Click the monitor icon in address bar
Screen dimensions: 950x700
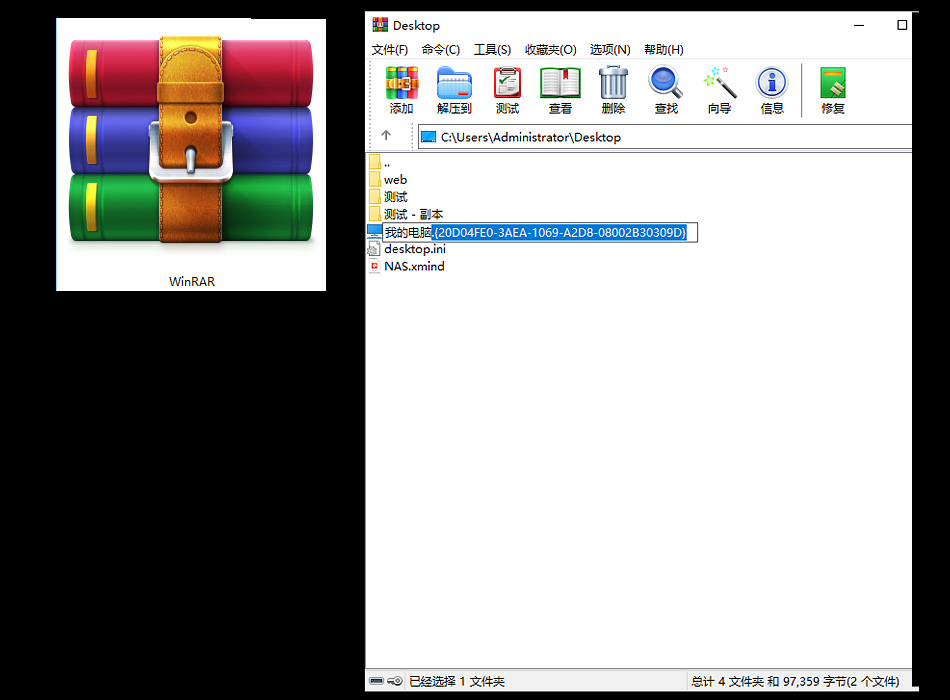click(x=428, y=137)
